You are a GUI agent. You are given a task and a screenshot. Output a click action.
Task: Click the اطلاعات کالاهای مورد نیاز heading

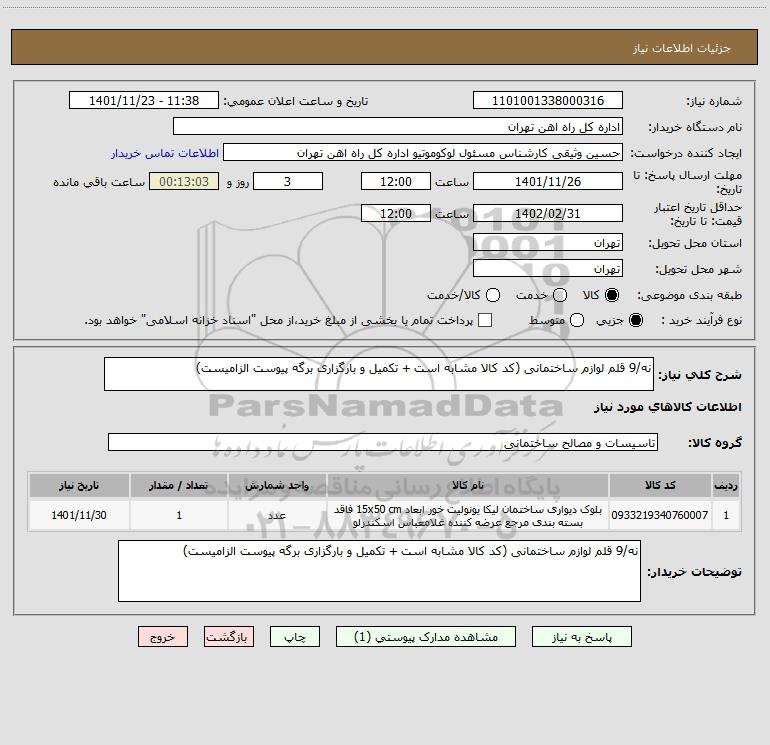point(667,407)
